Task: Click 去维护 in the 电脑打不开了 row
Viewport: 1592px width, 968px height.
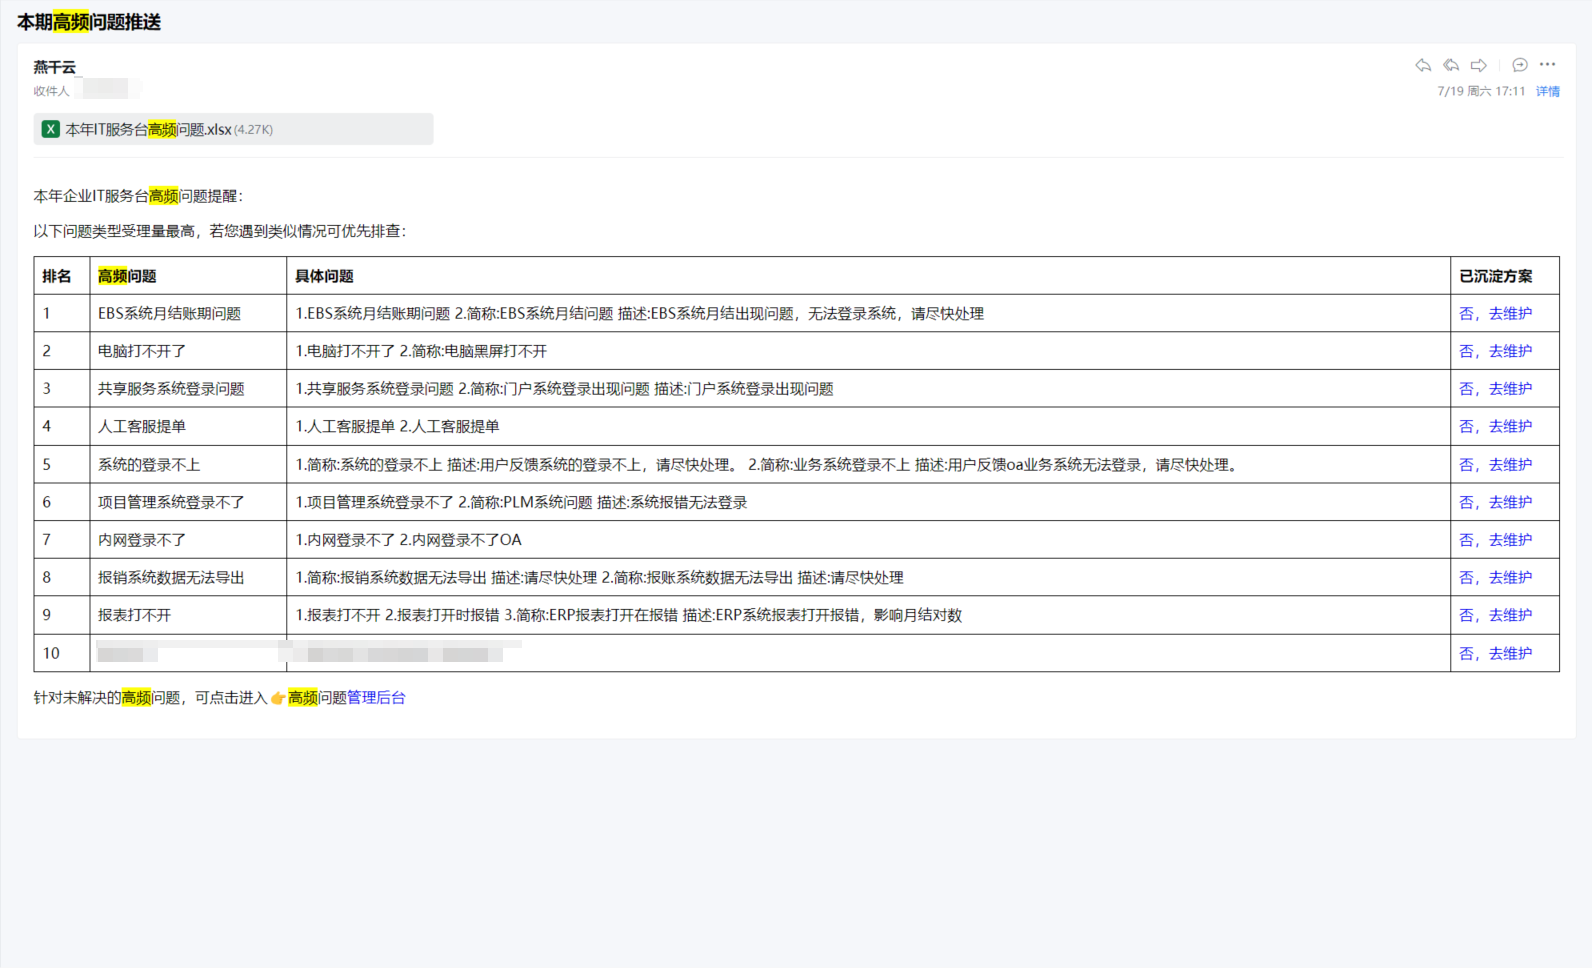Action: click(x=1509, y=352)
